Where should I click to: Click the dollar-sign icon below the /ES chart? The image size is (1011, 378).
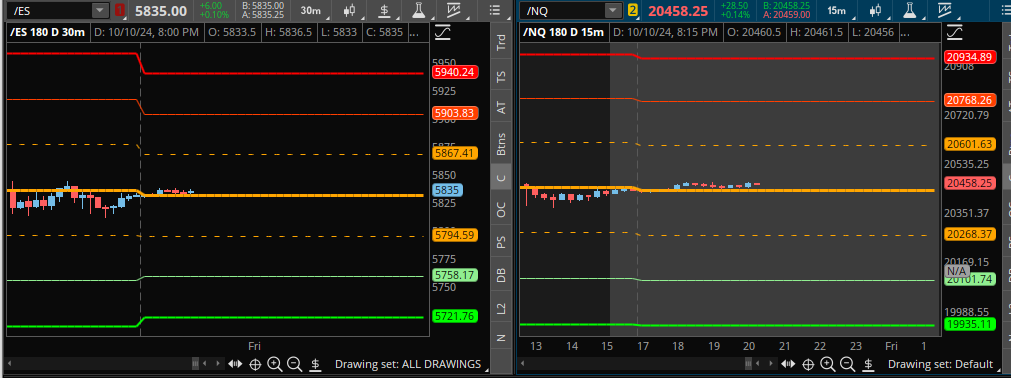pyautogui.click(x=315, y=364)
